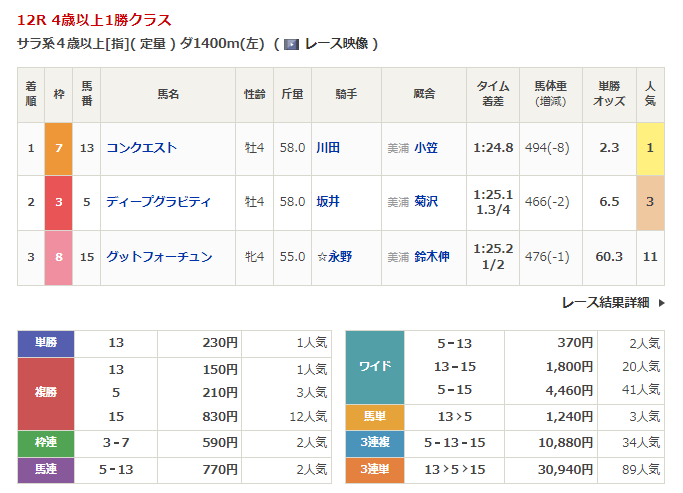Screen dimensions: 683x493
Task: Click the orange frame 7 cell
Action: pyautogui.click(x=59, y=148)
